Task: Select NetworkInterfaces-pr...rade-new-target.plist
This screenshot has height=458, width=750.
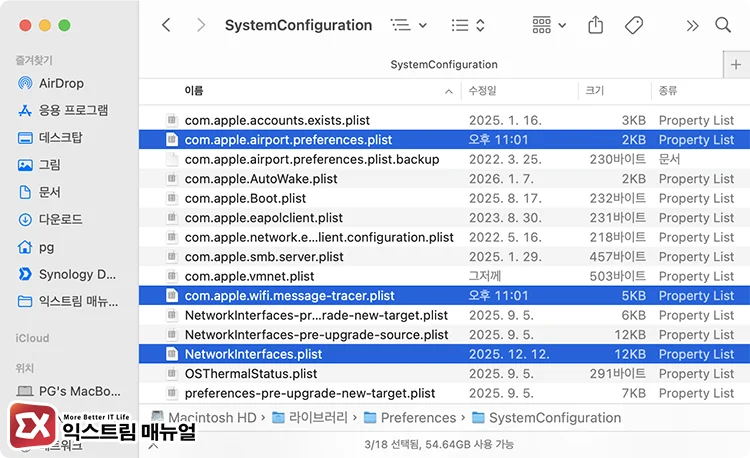Action: click(x=444, y=315)
